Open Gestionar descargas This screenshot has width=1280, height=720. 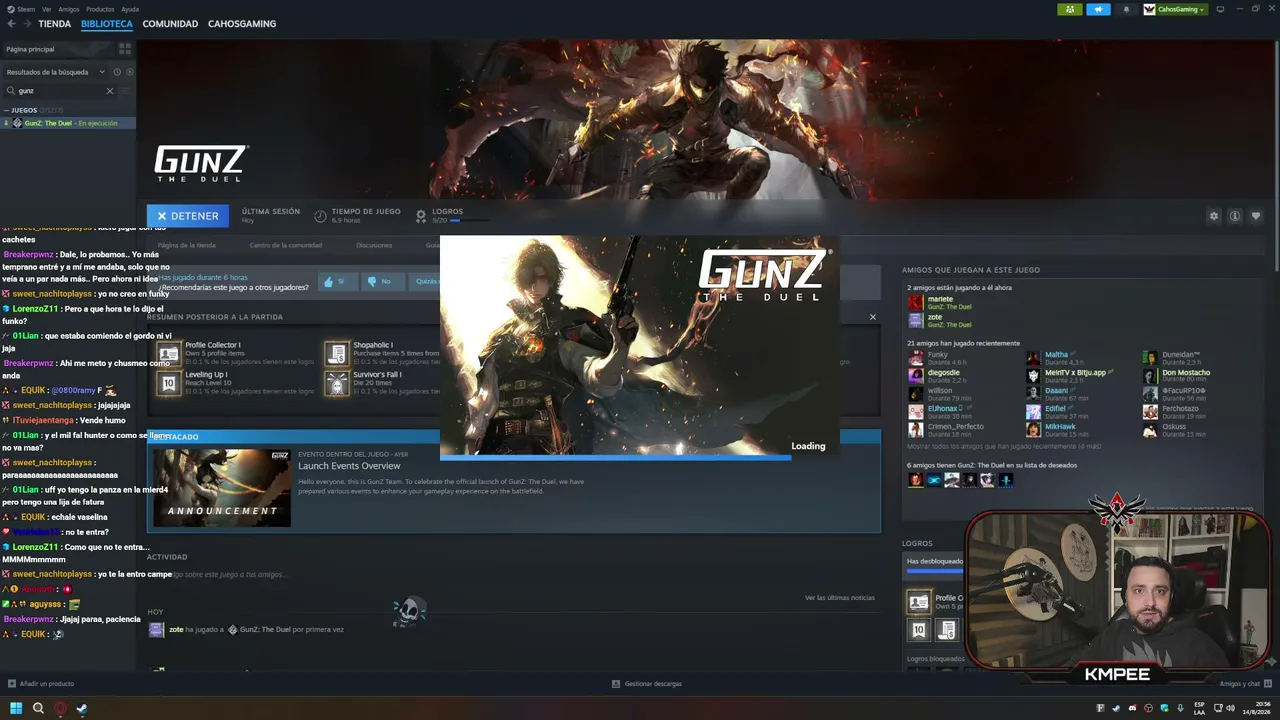(647, 684)
